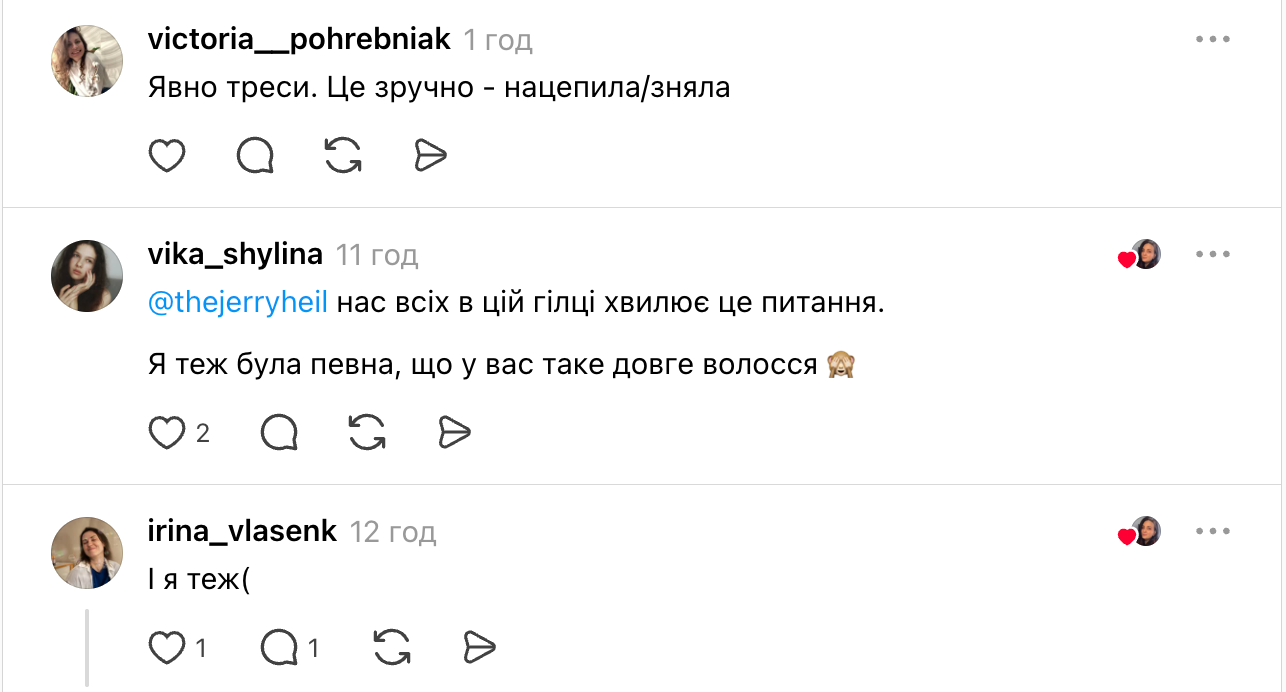
Task: Share irina_vlasenk's comment with the send icon
Action: coord(479,649)
